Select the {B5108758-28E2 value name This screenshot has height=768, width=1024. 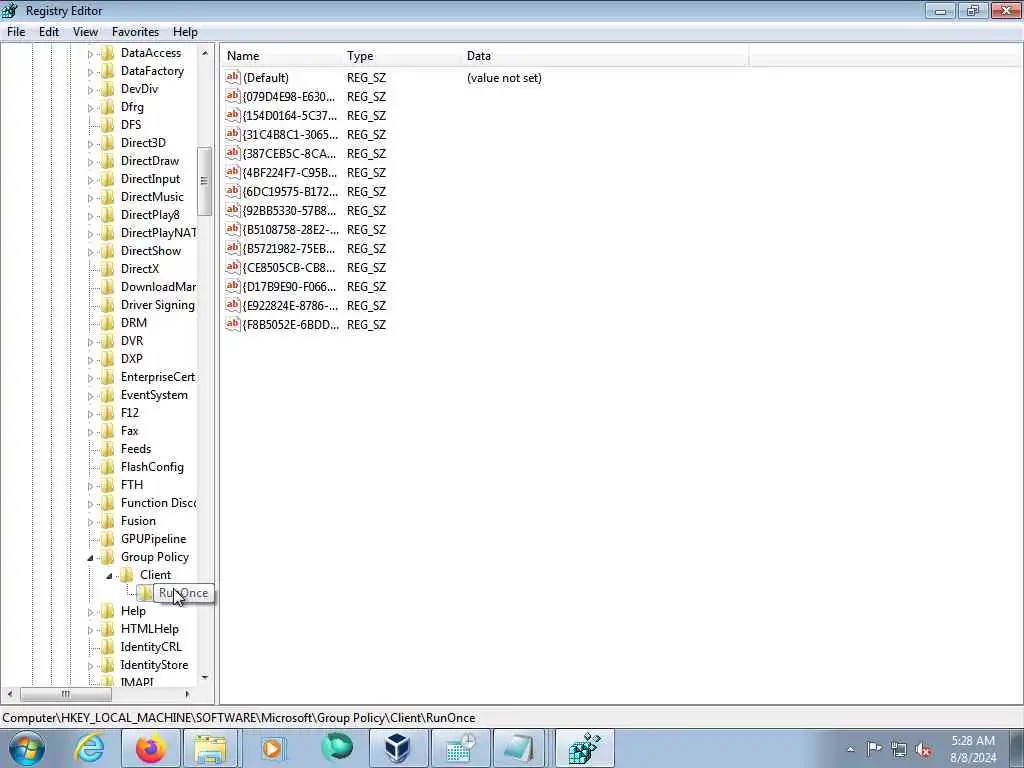291,229
